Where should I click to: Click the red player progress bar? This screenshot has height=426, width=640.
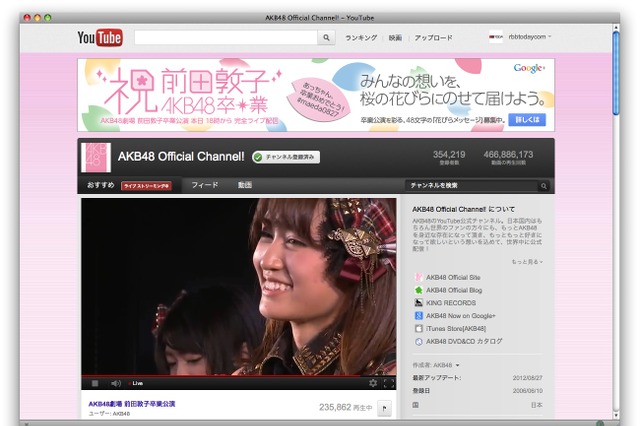pos(238,375)
